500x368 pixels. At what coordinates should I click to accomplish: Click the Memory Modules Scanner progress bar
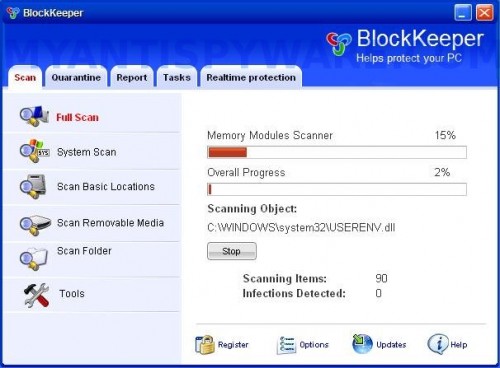point(337,152)
